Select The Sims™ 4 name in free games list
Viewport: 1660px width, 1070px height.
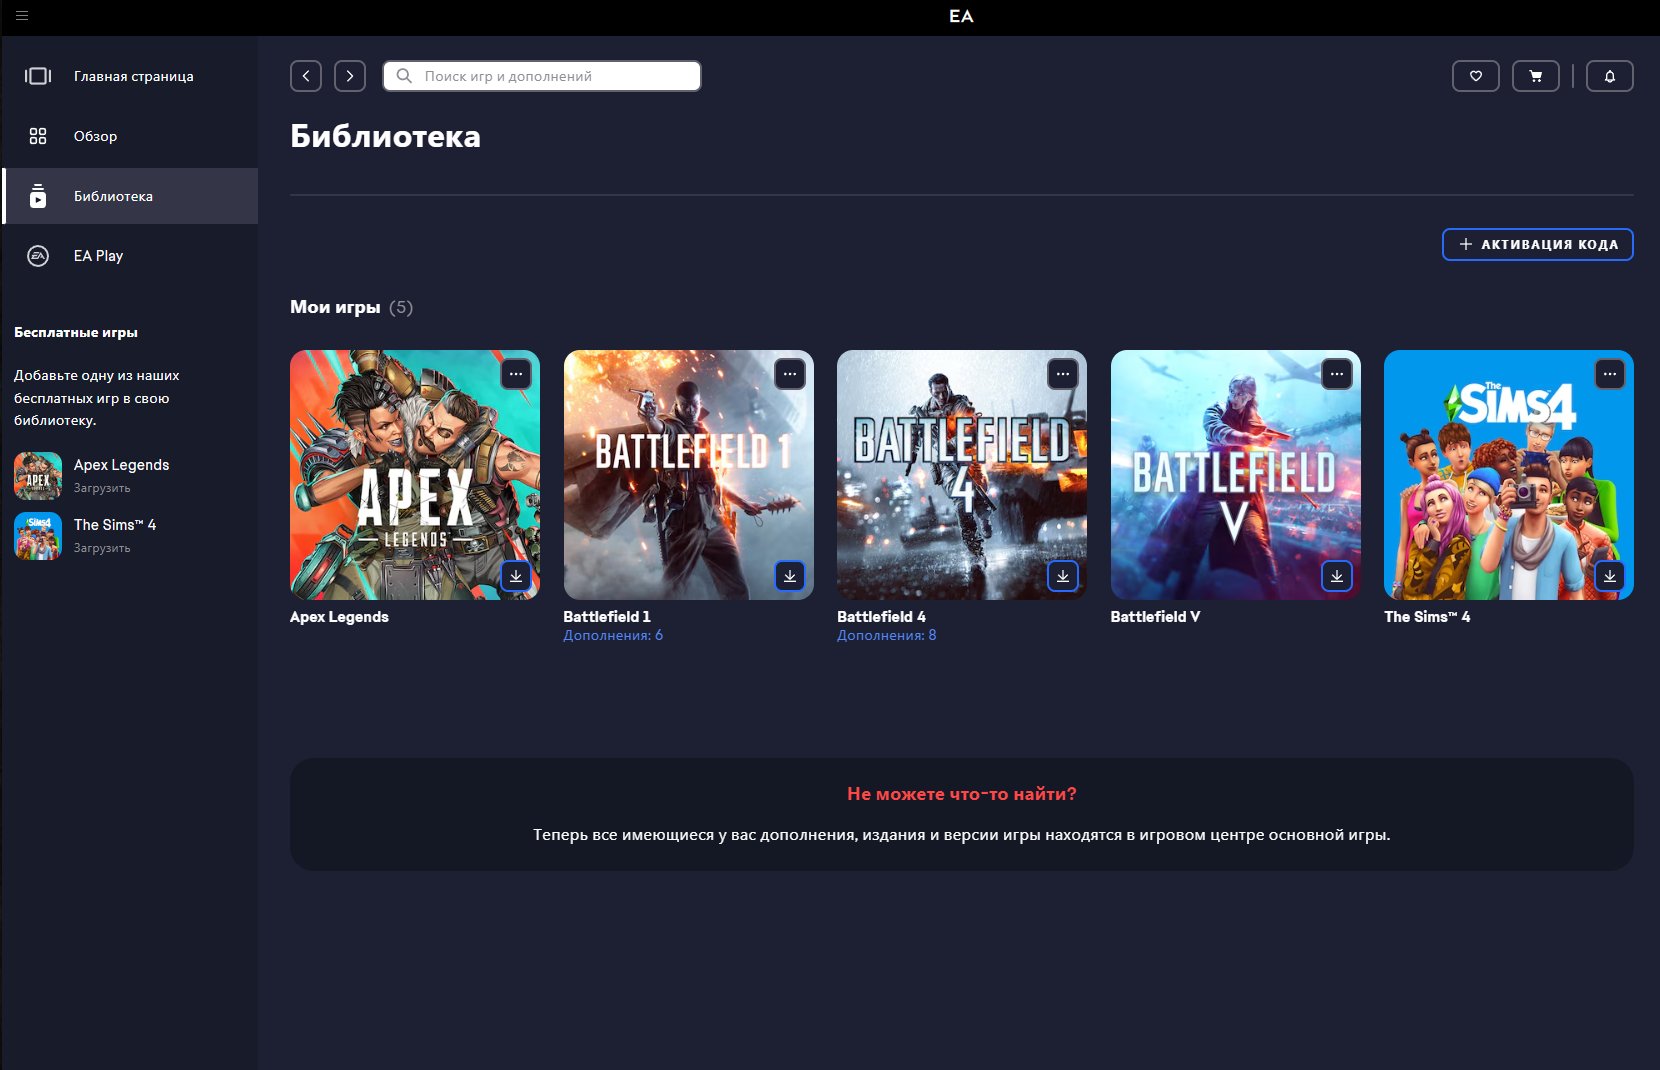click(115, 525)
